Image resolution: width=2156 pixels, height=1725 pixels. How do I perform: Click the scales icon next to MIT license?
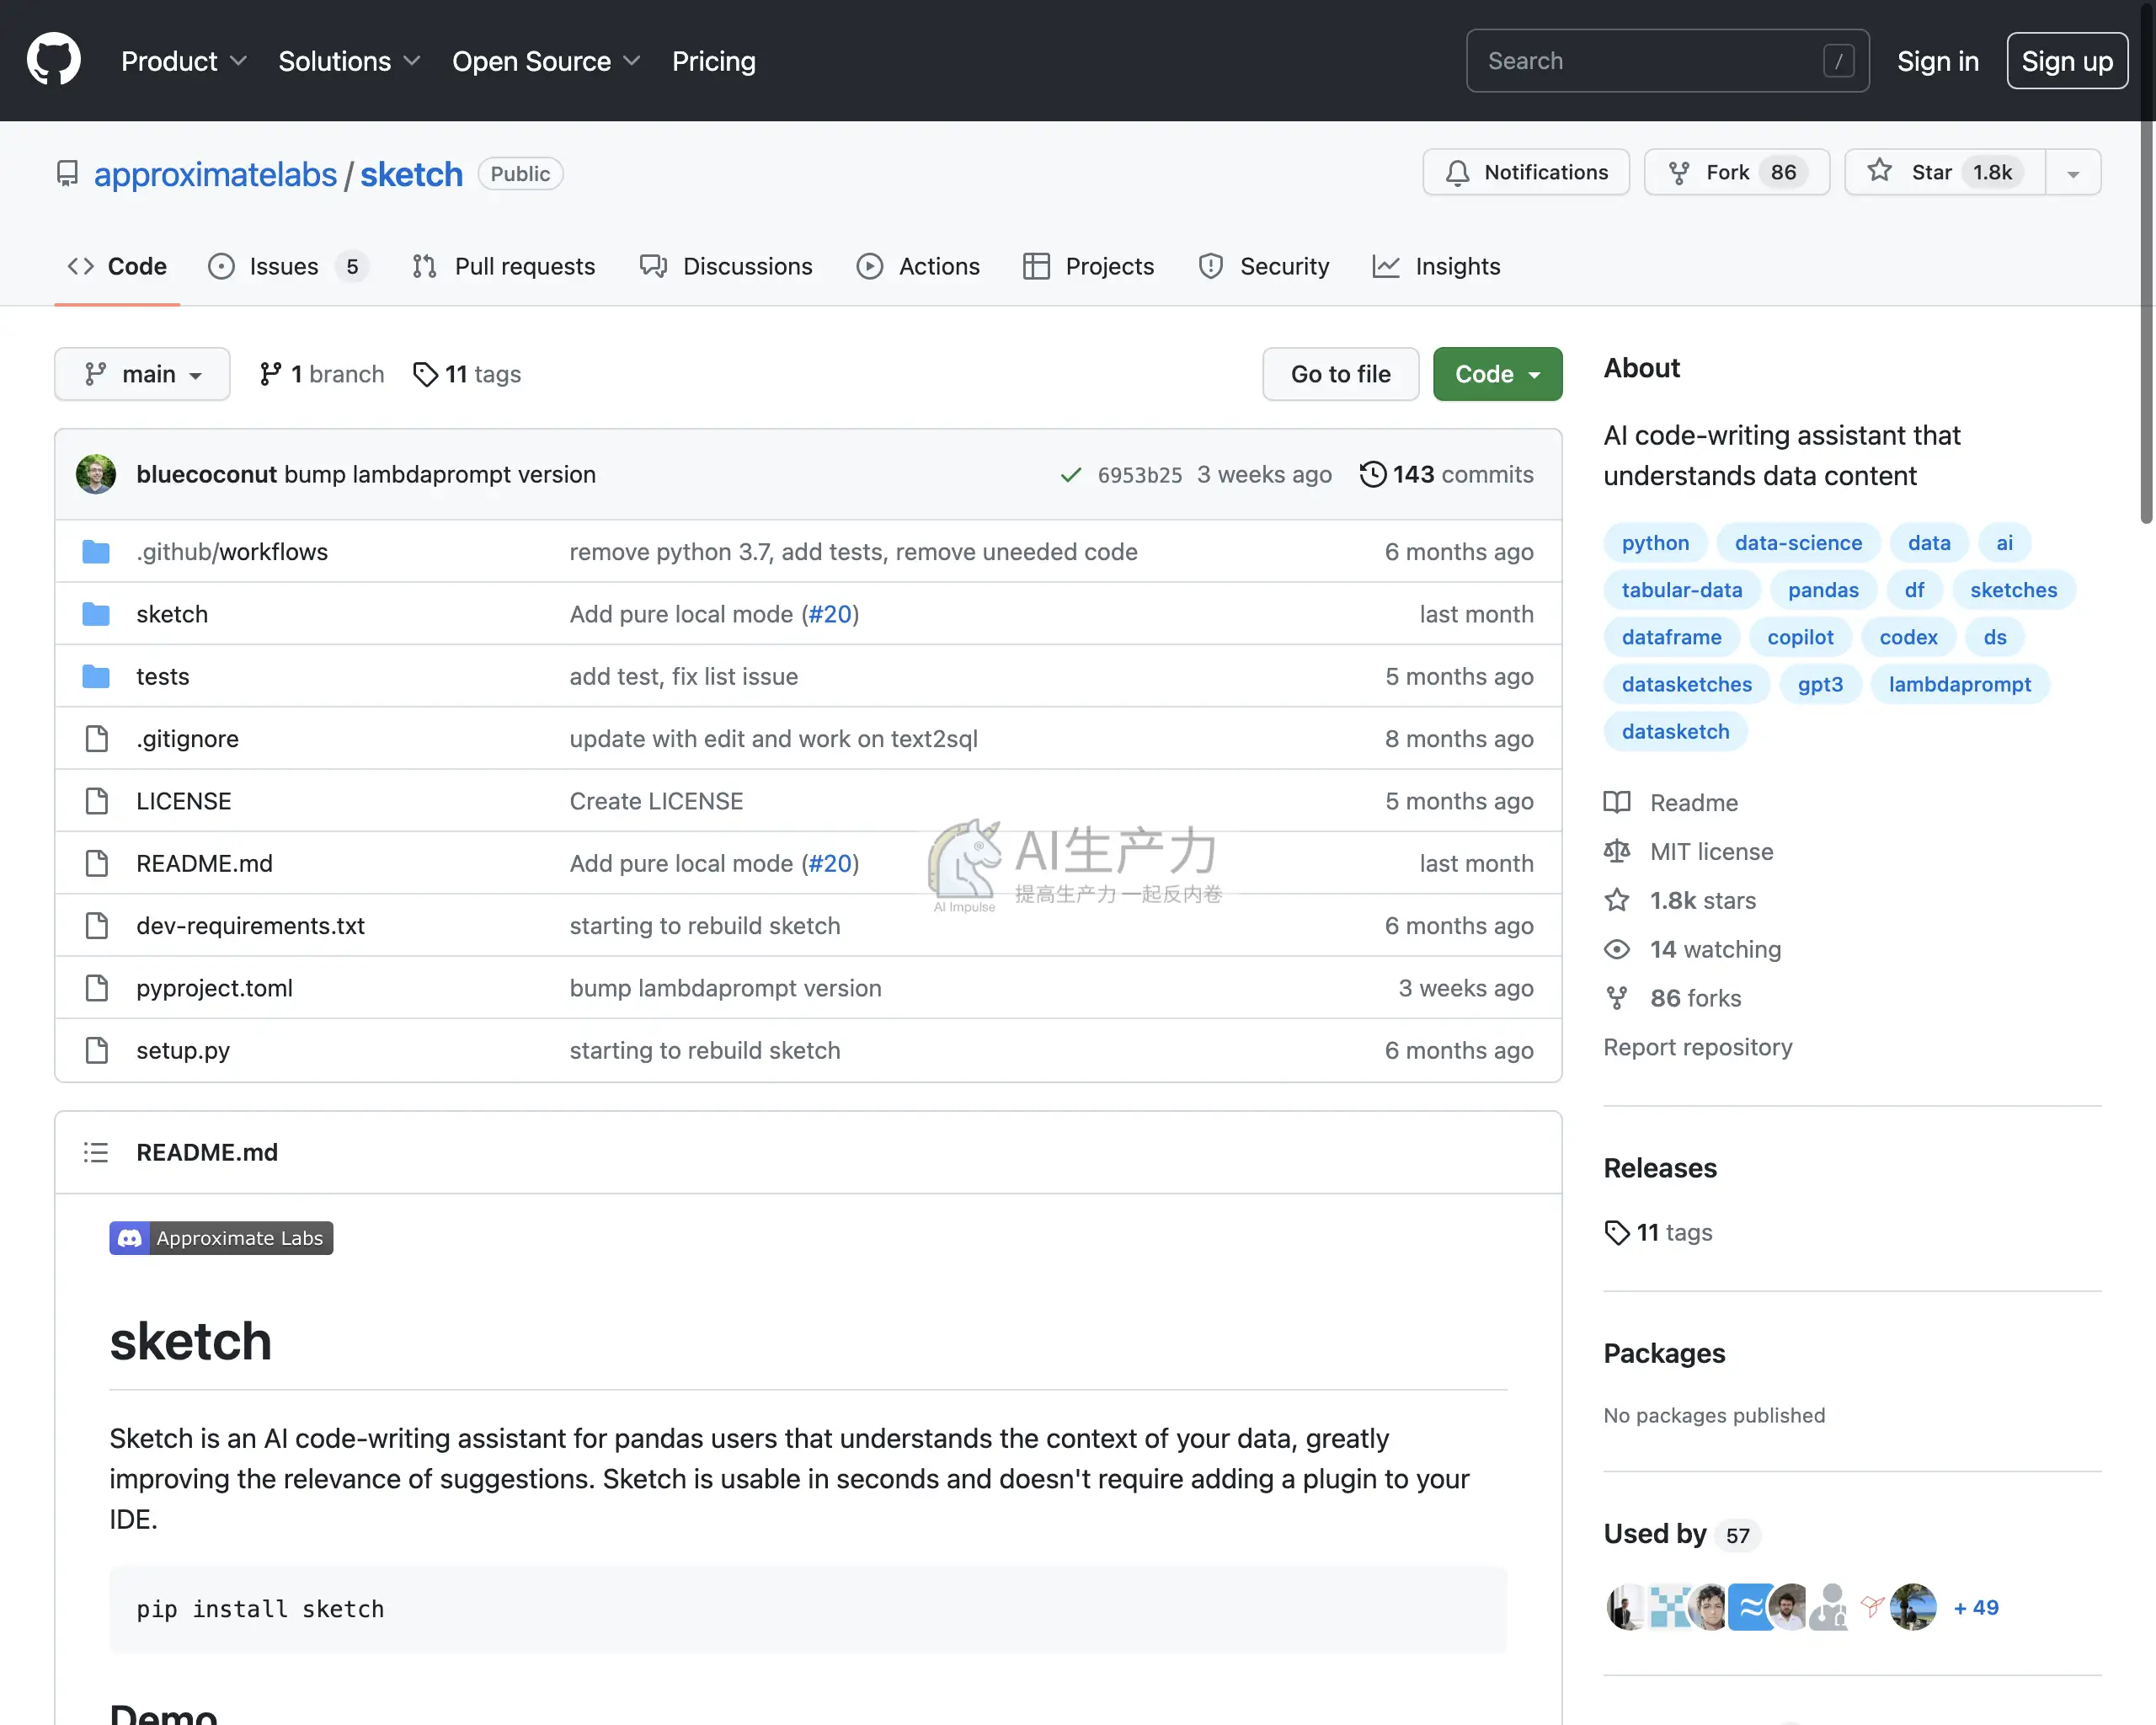click(1617, 851)
